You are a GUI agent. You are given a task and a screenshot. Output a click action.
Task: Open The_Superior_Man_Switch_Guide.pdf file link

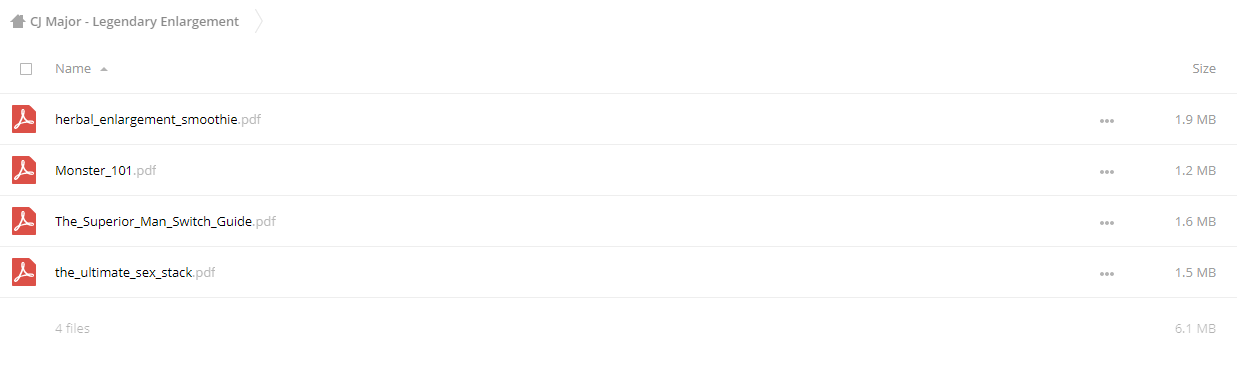[165, 221]
